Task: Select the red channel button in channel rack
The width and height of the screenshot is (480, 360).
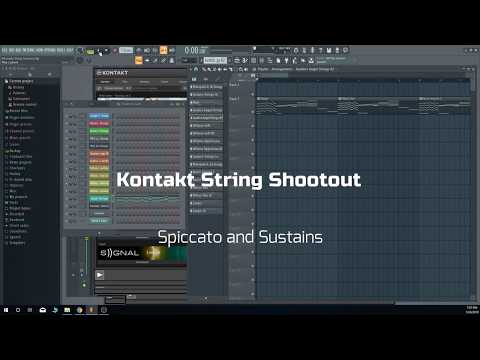Action: pyautogui.click(x=99, y=123)
